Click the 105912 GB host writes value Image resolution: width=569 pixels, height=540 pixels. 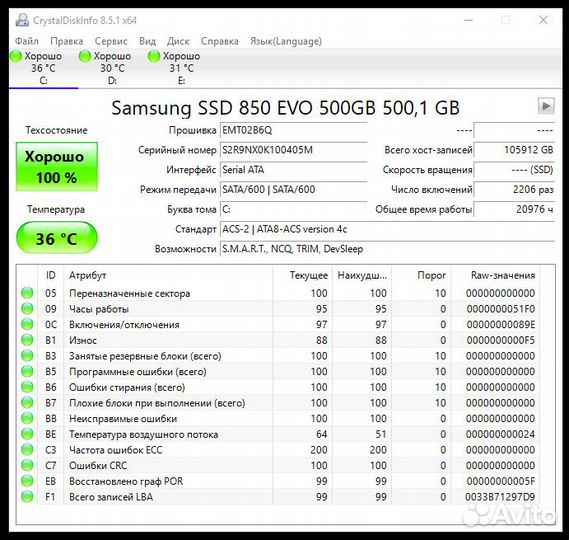click(515, 150)
